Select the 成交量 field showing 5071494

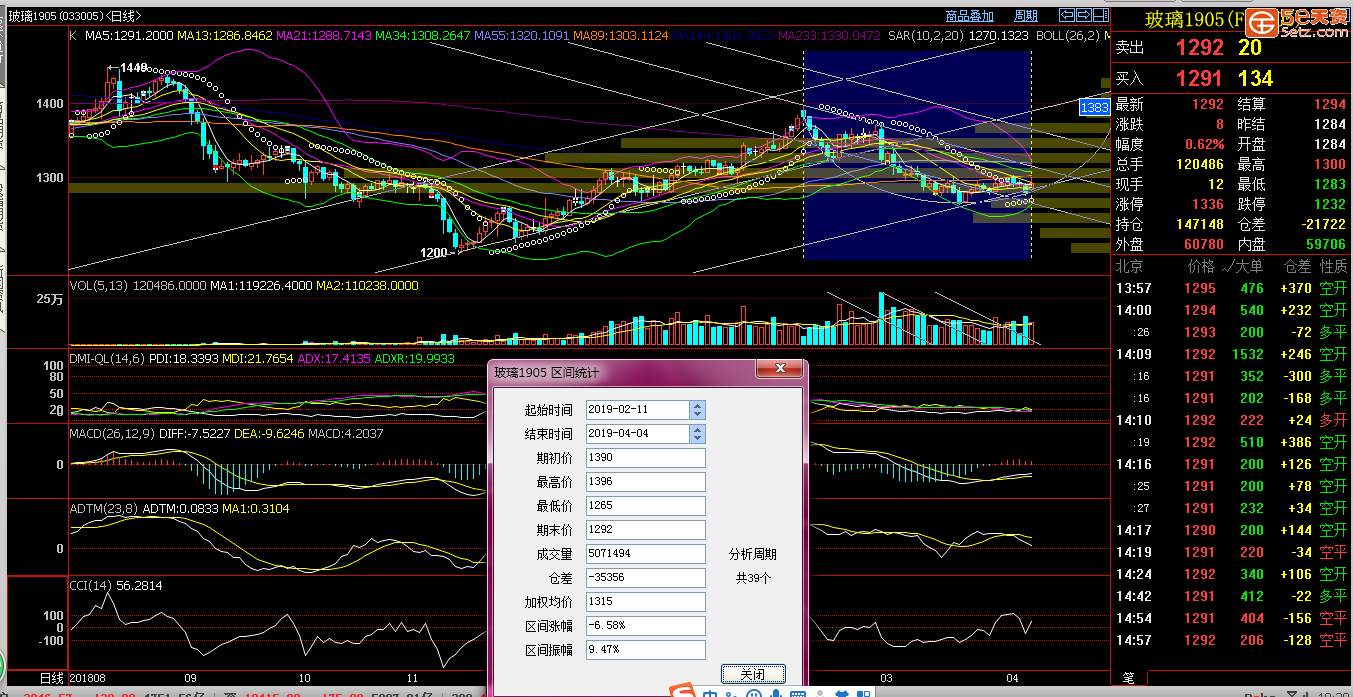tap(645, 554)
